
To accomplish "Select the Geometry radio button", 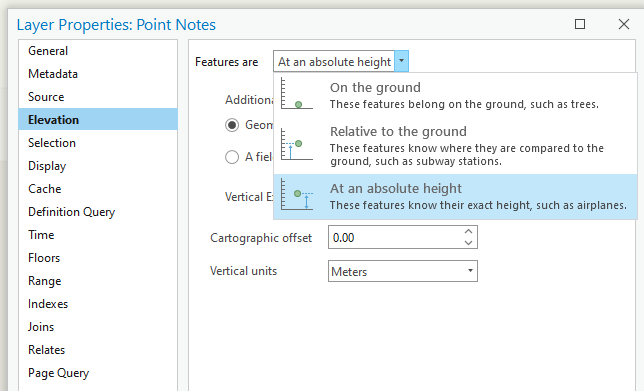I will click(232, 125).
